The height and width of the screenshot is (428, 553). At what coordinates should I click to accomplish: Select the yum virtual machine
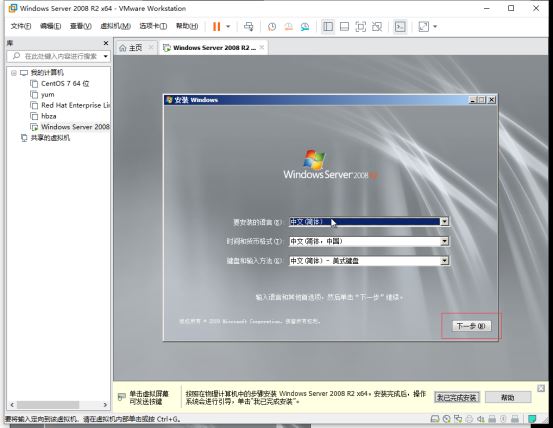[48, 94]
